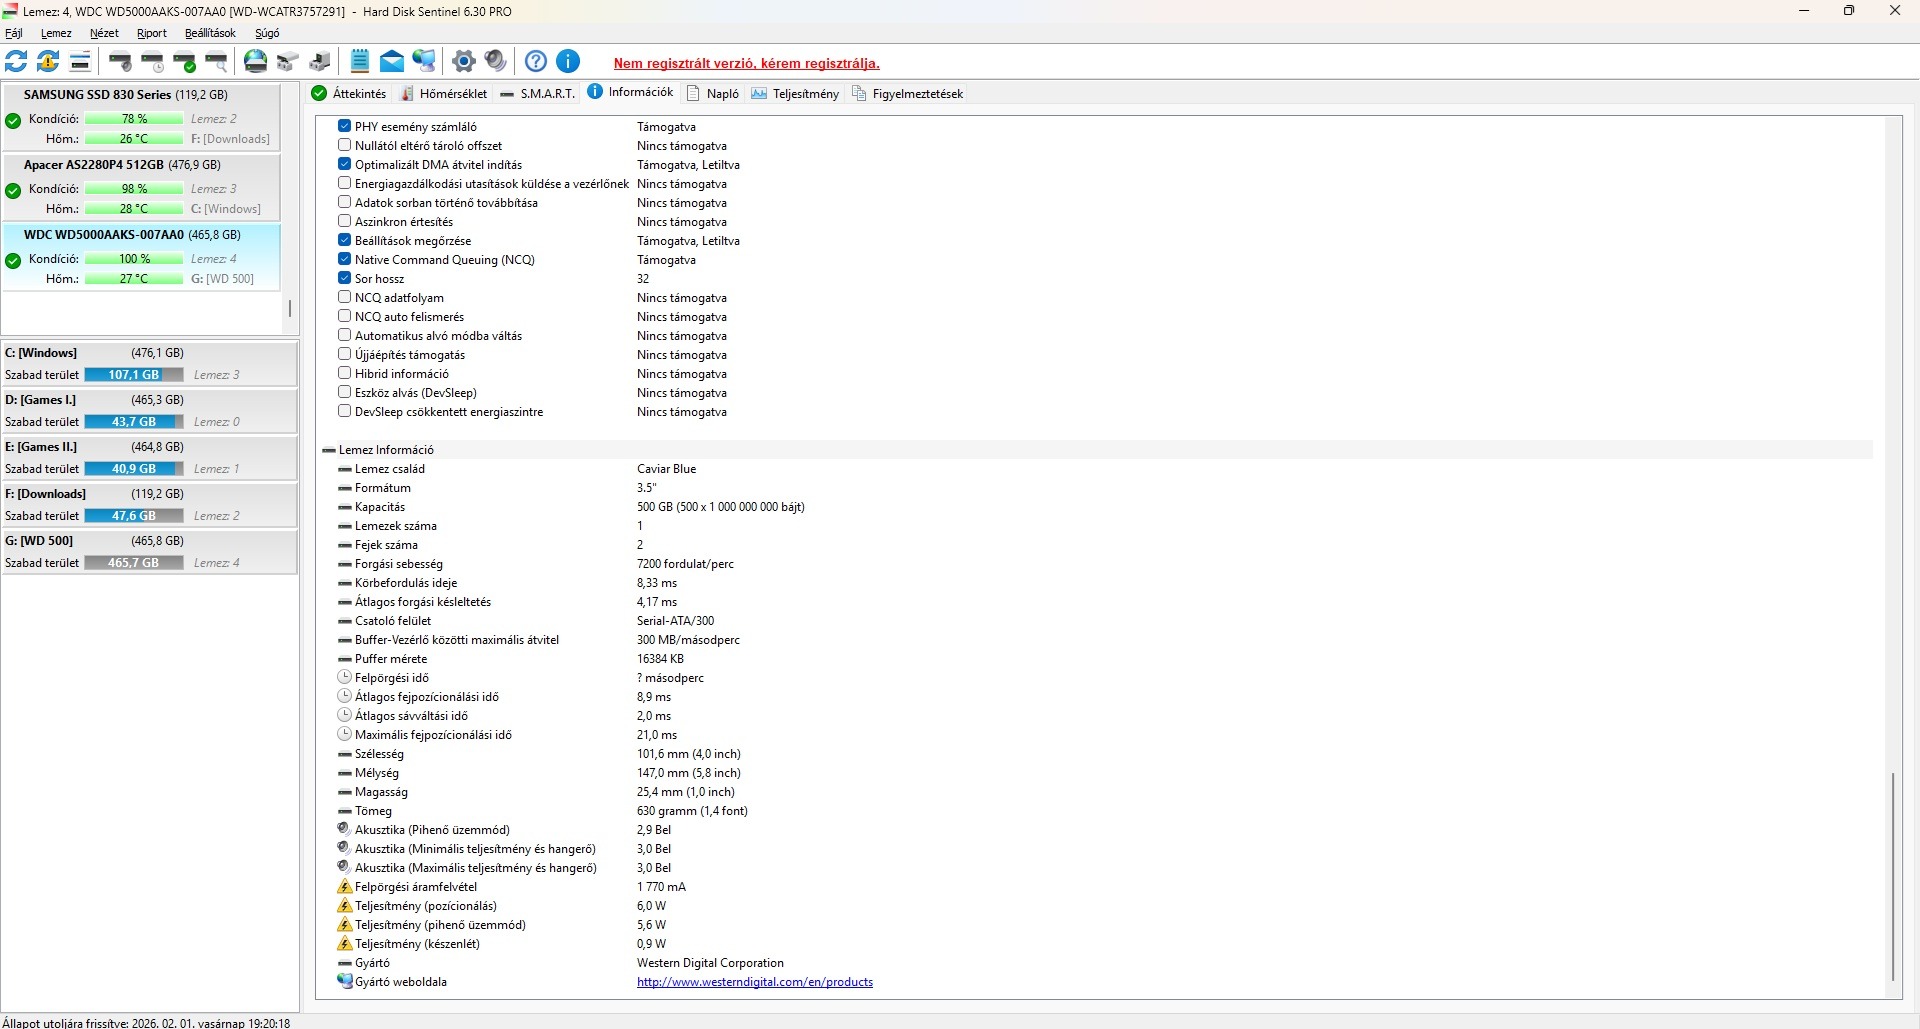The image size is (1920, 1029).
Task: Switch to the Áttekintés tab
Action: (x=349, y=94)
